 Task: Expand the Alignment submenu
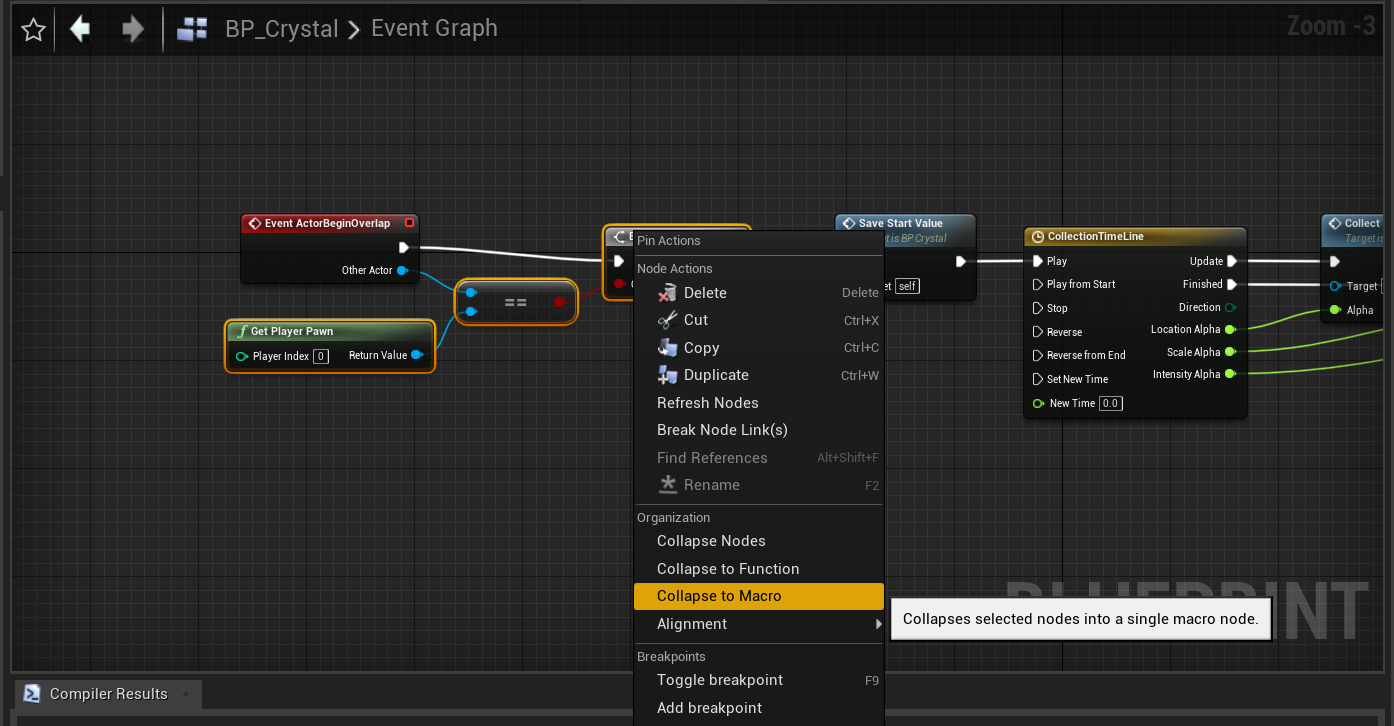pos(759,624)
